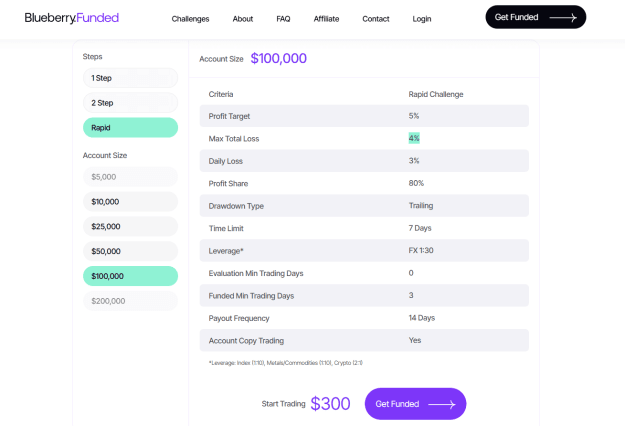This screenshot has width=625, height=426.
Task: Choose the $25,000 account size
Action: pos(130,226)
